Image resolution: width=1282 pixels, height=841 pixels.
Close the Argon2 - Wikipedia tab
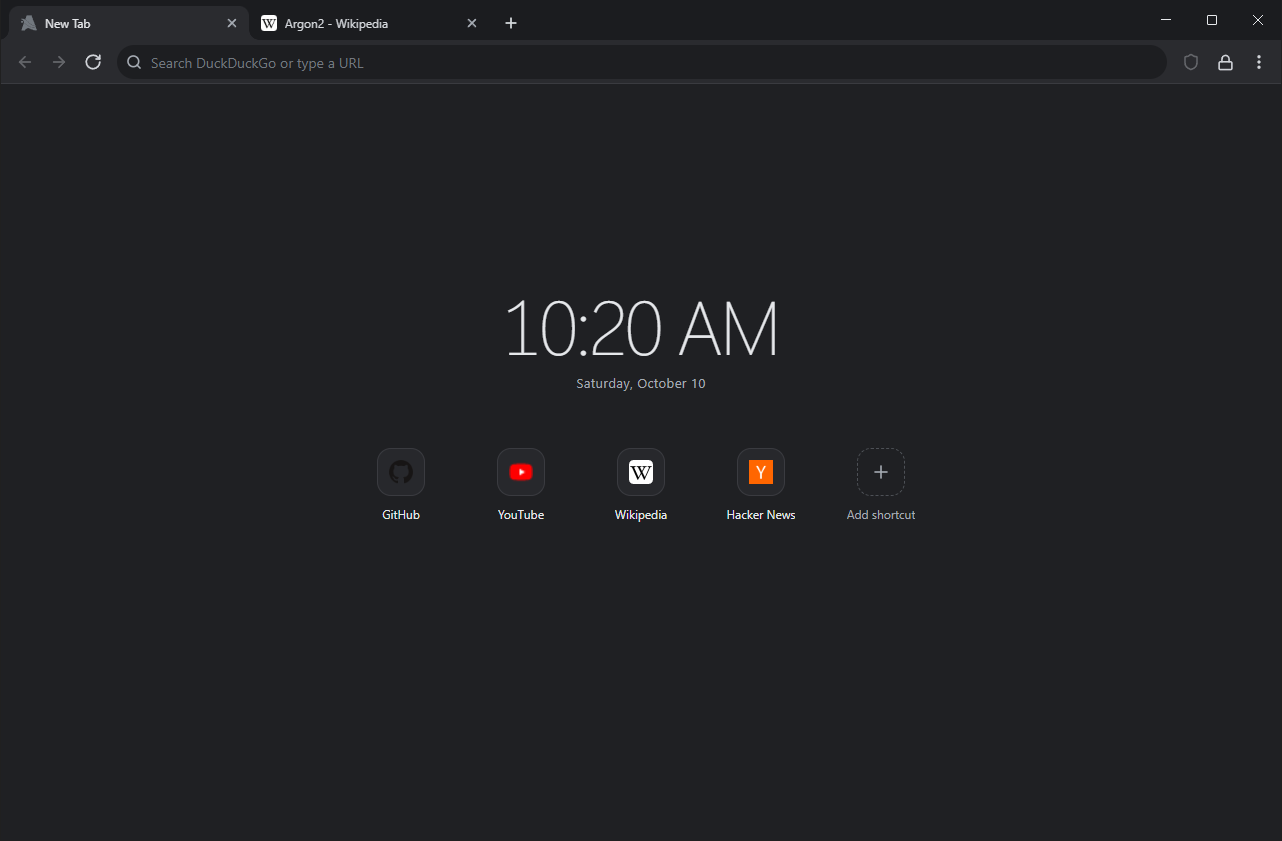click(472, 23)
